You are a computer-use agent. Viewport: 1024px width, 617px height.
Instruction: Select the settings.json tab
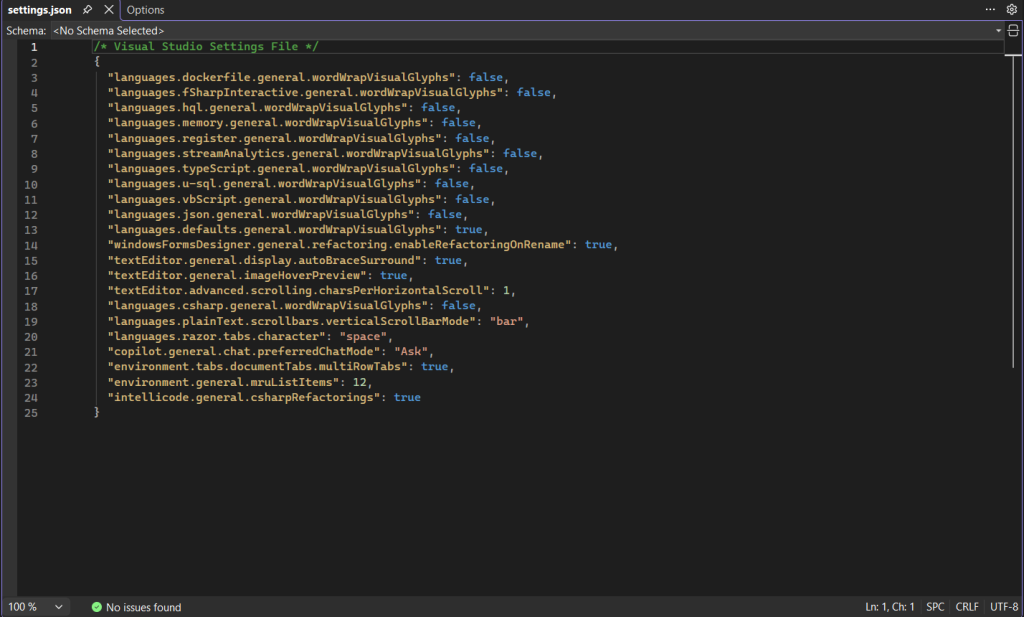(39, 10)
